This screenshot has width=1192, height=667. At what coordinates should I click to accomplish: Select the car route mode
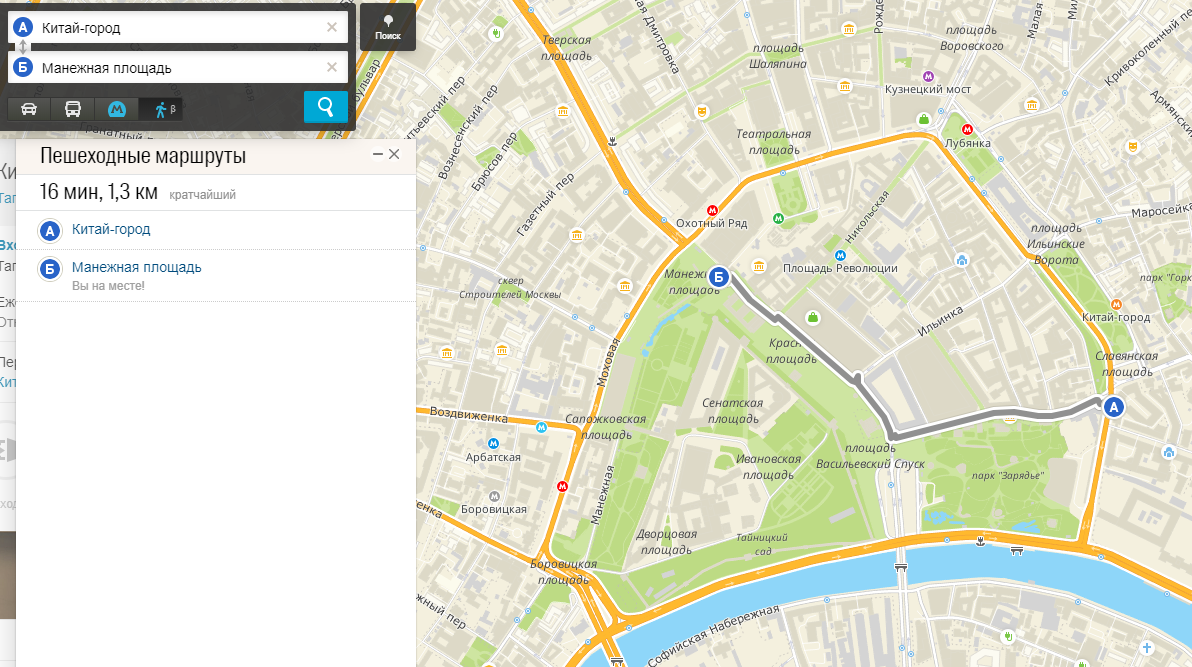[29, 109]
